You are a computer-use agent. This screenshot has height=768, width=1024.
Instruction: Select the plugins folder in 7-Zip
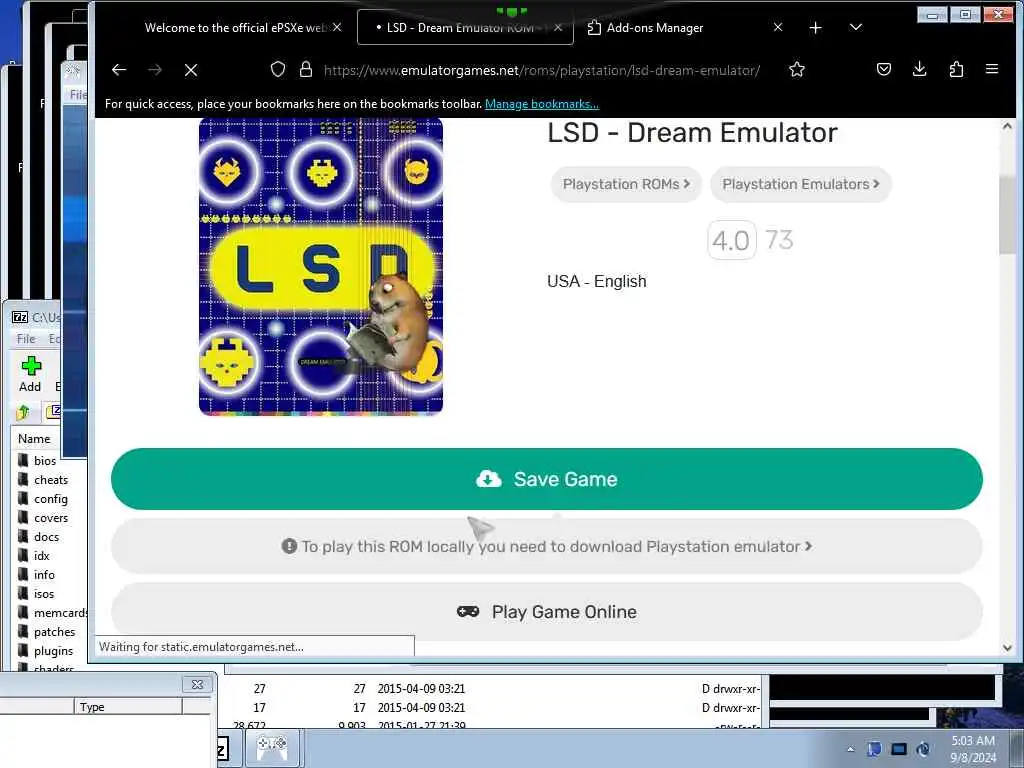[x=46, y=650]
